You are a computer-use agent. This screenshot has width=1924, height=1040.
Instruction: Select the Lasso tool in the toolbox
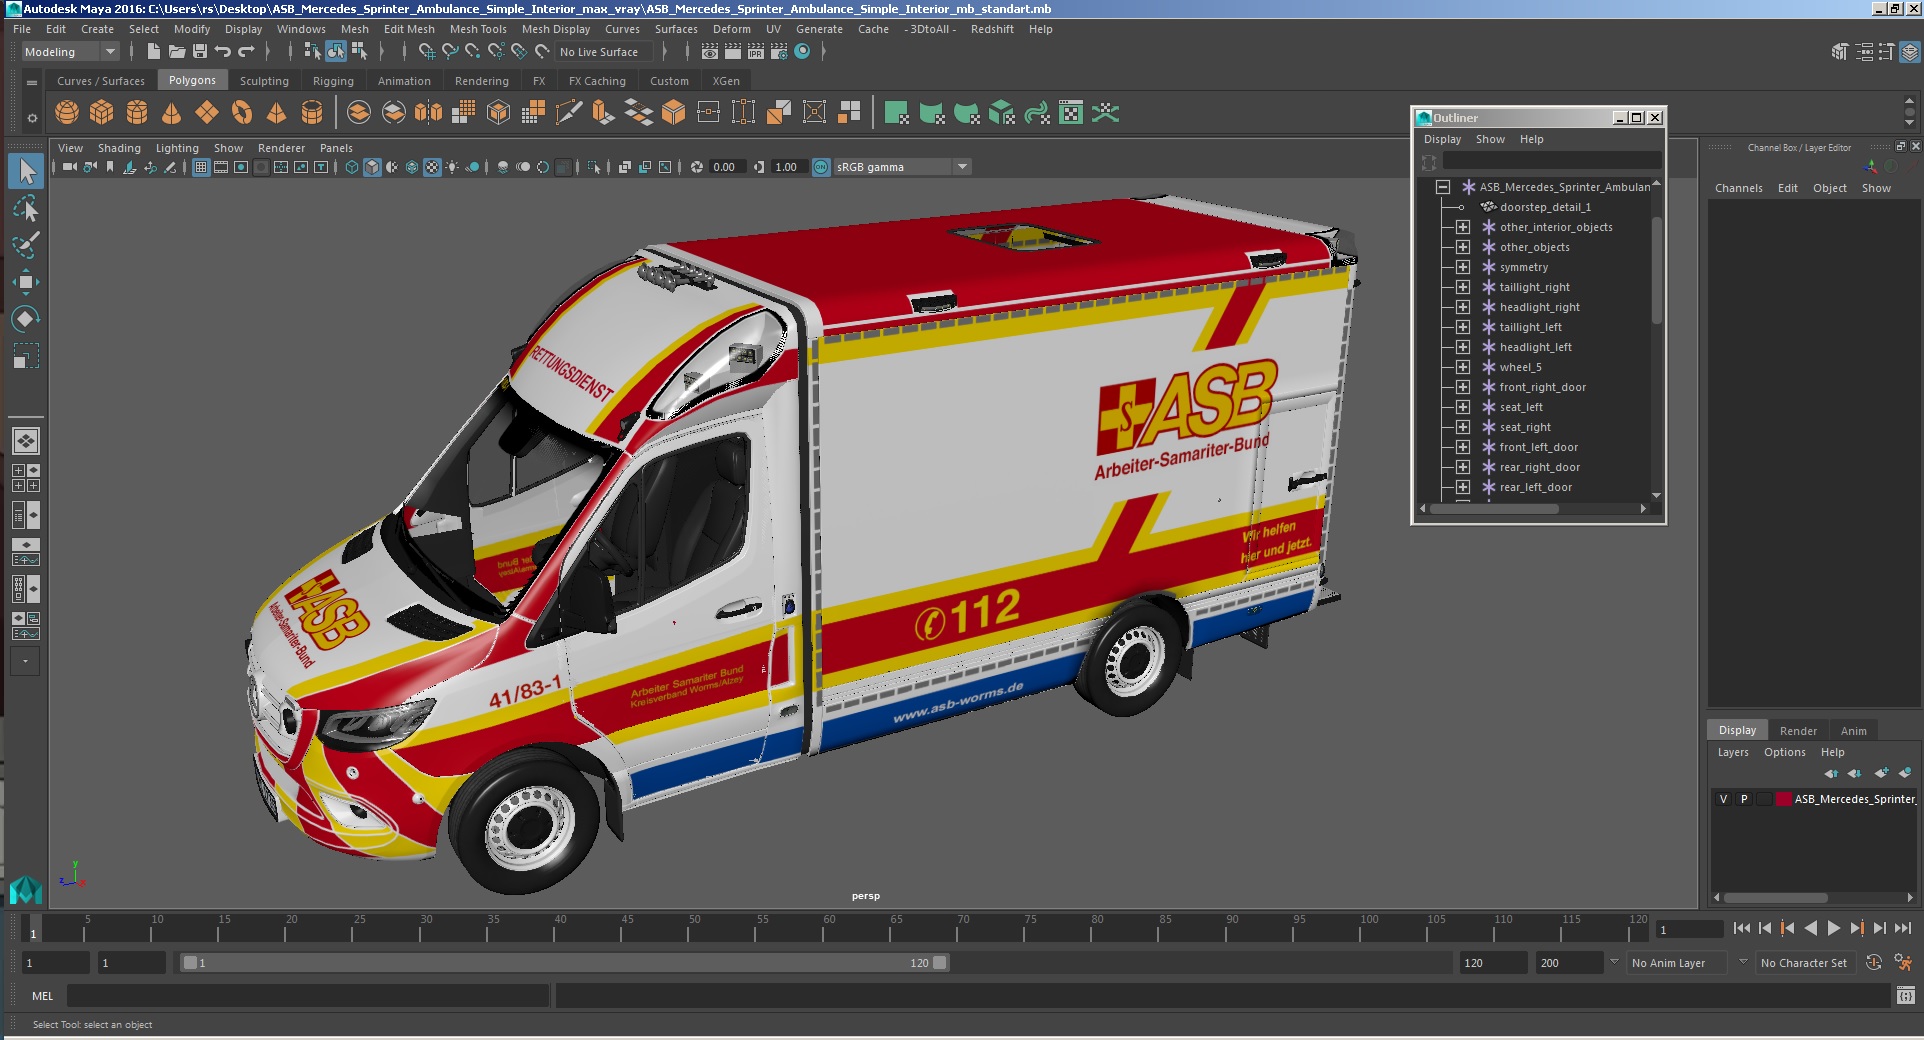(26, 208)
